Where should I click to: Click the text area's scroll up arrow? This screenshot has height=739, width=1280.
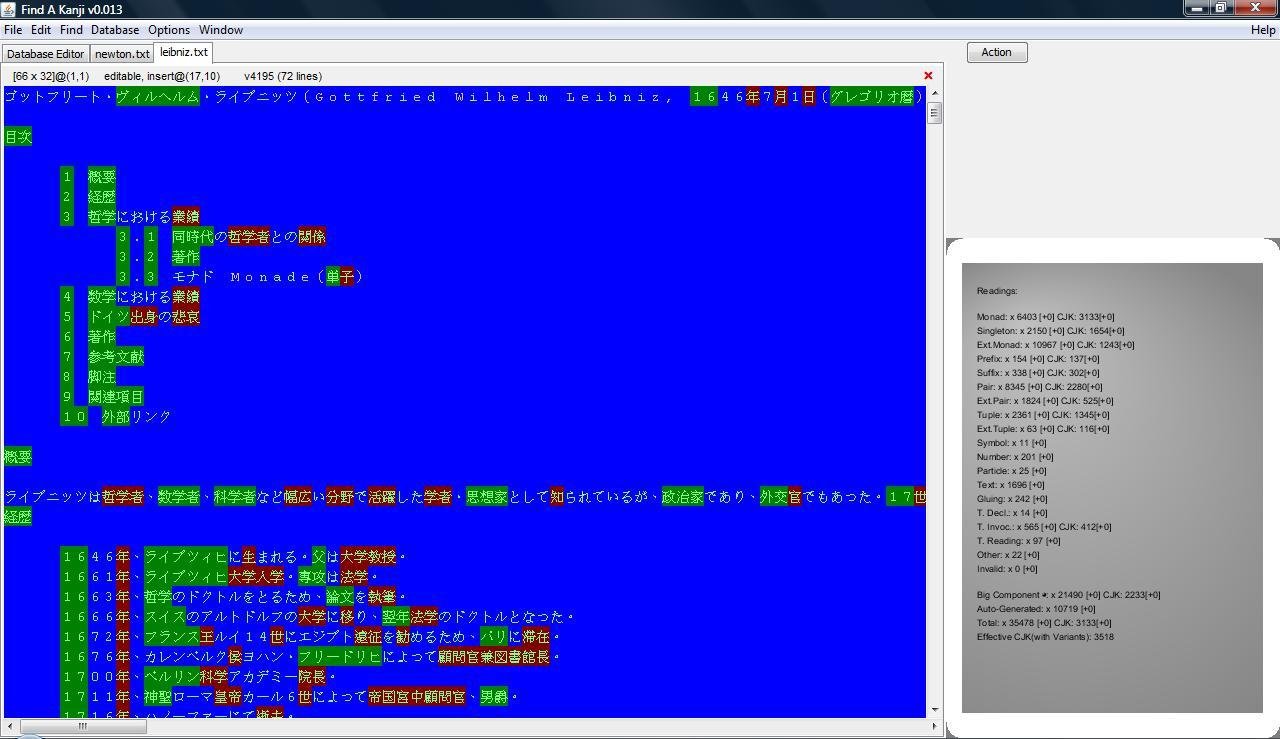tap(934, 93)
